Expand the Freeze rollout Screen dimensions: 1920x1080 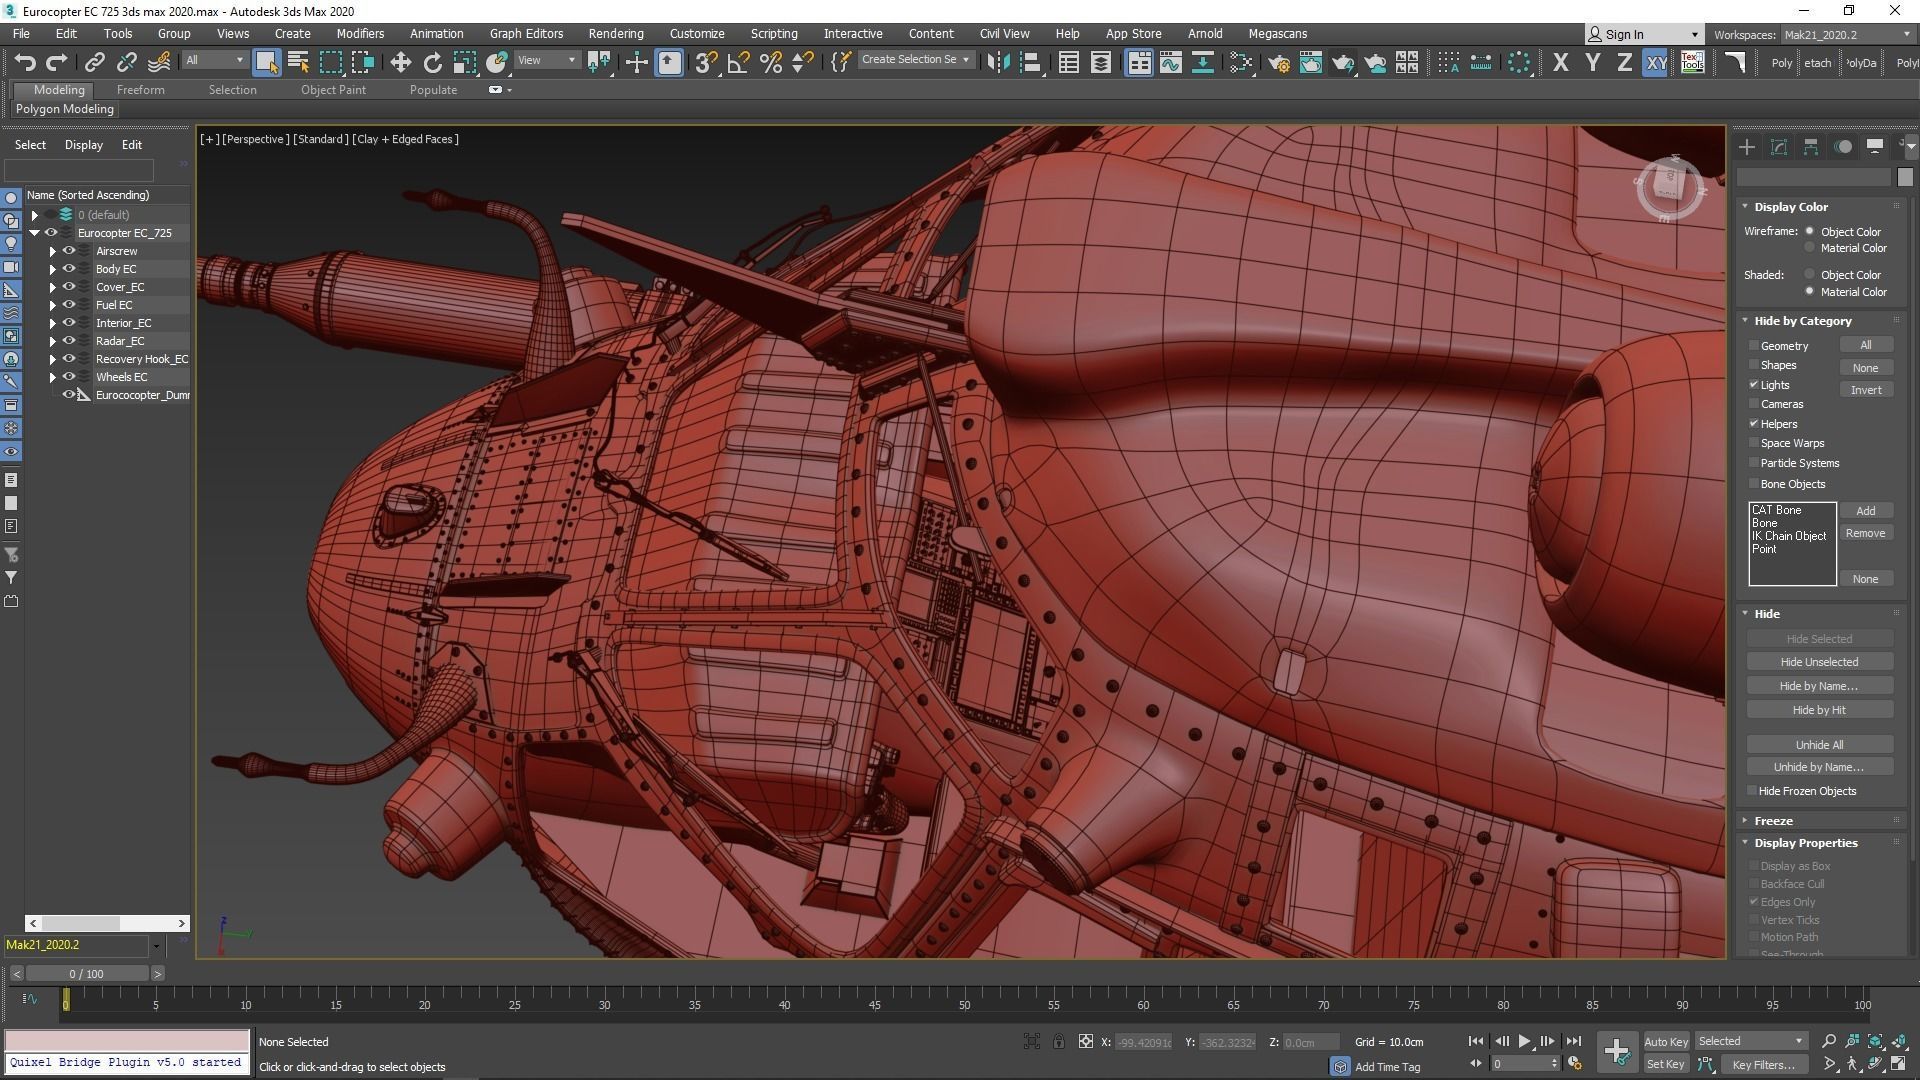tap(1772, 820)
